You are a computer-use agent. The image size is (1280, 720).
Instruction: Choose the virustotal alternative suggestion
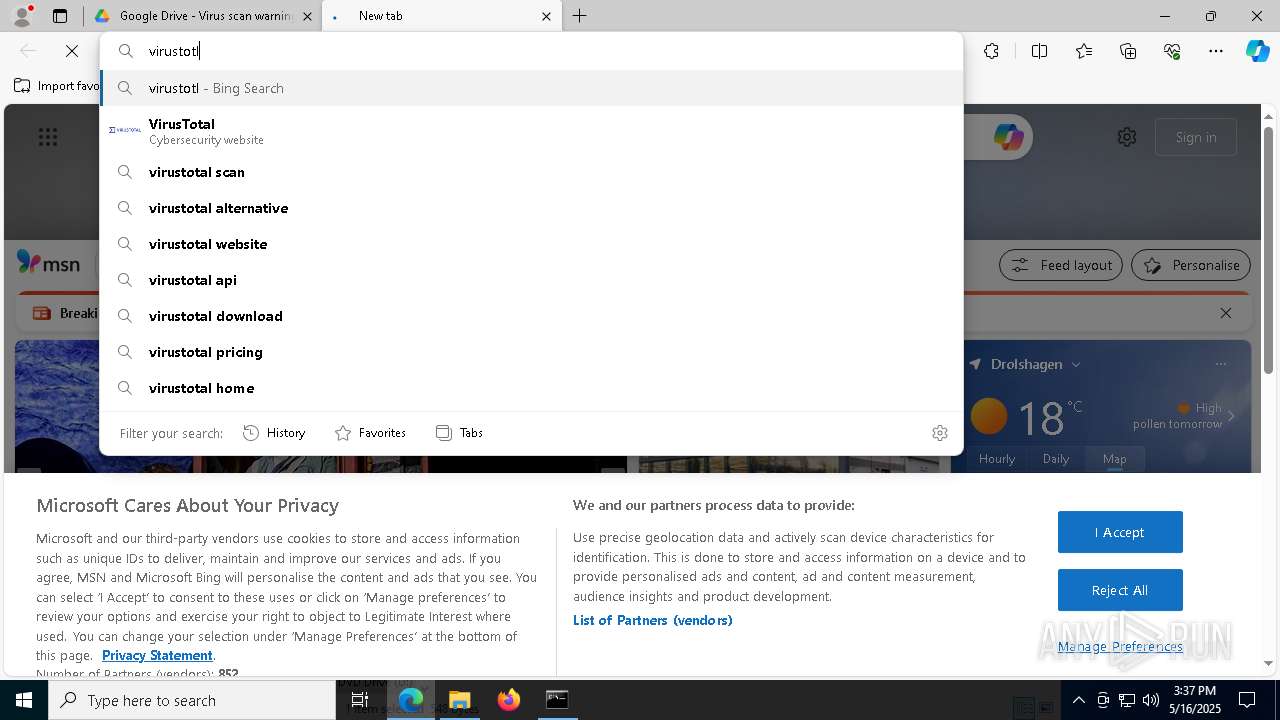point(531,208)
